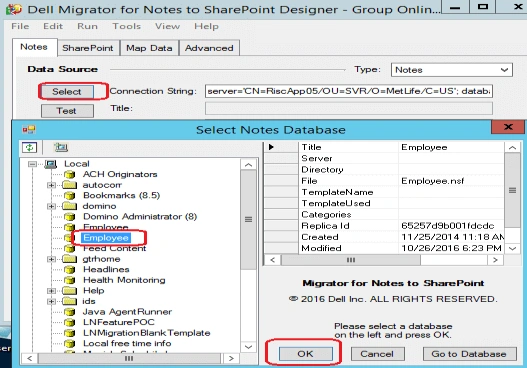Click tree vertical scrollbar up arrow
Viewport: 527px width, 368px height.
coord(248,165)
